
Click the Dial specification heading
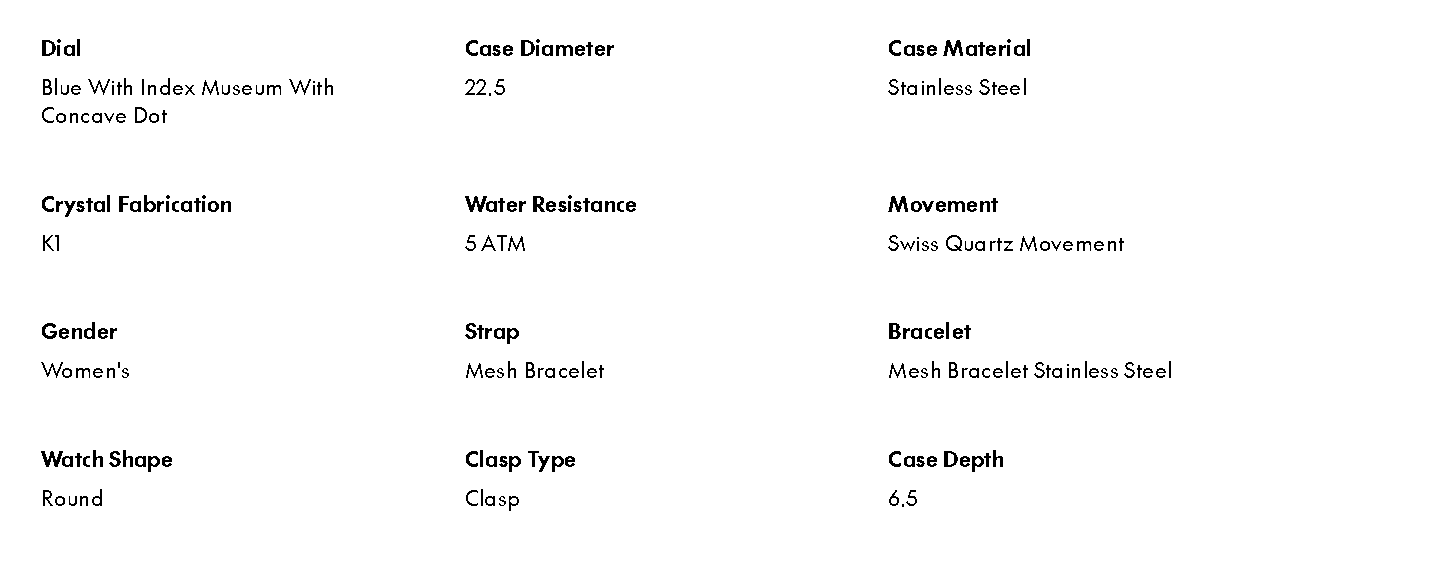(61, 49)
